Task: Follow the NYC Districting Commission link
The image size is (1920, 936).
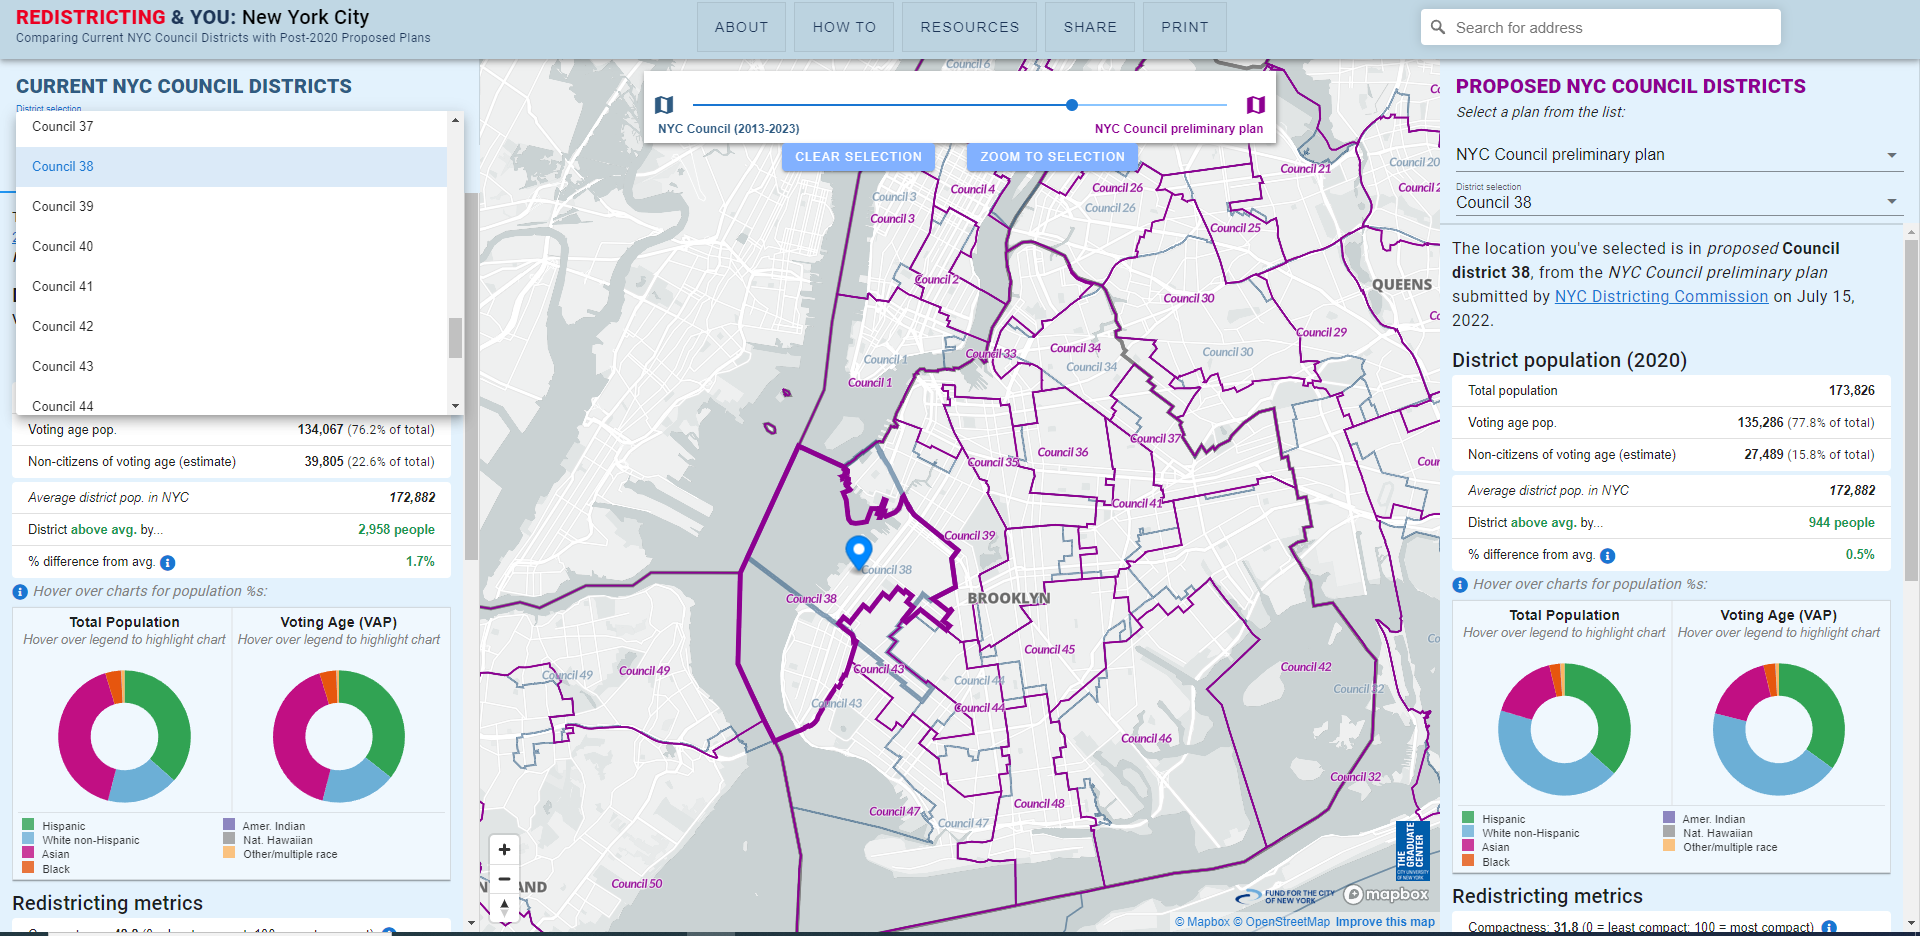Action: coord(1660,296)
